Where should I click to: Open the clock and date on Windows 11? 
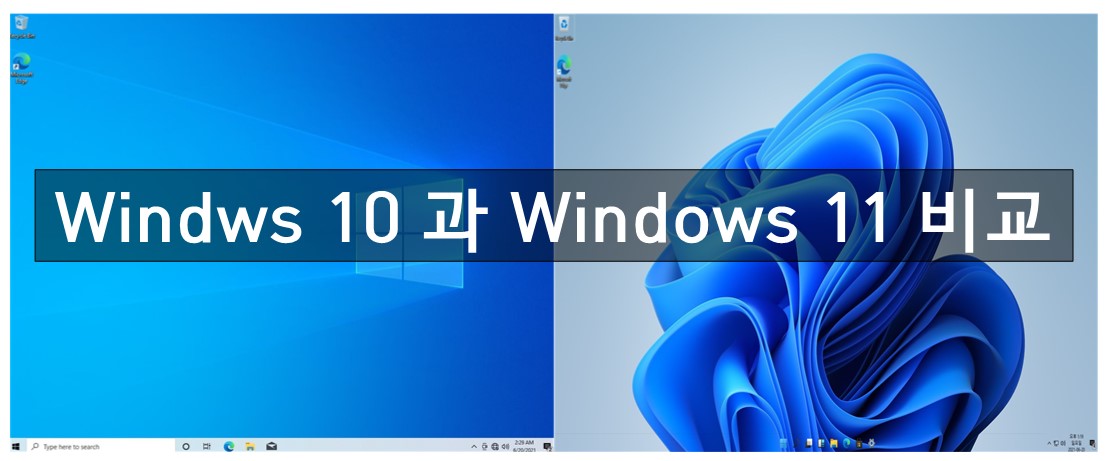click(x=1077, y=443)
